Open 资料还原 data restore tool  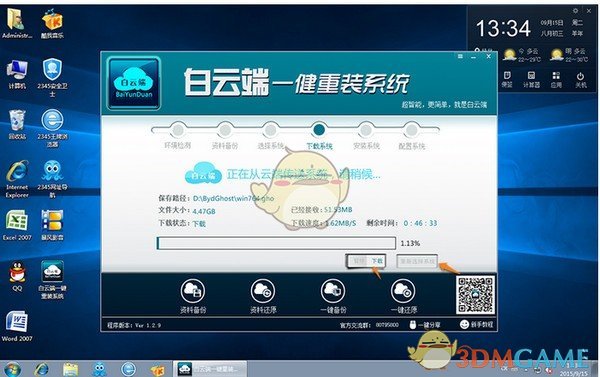[263, 296]
